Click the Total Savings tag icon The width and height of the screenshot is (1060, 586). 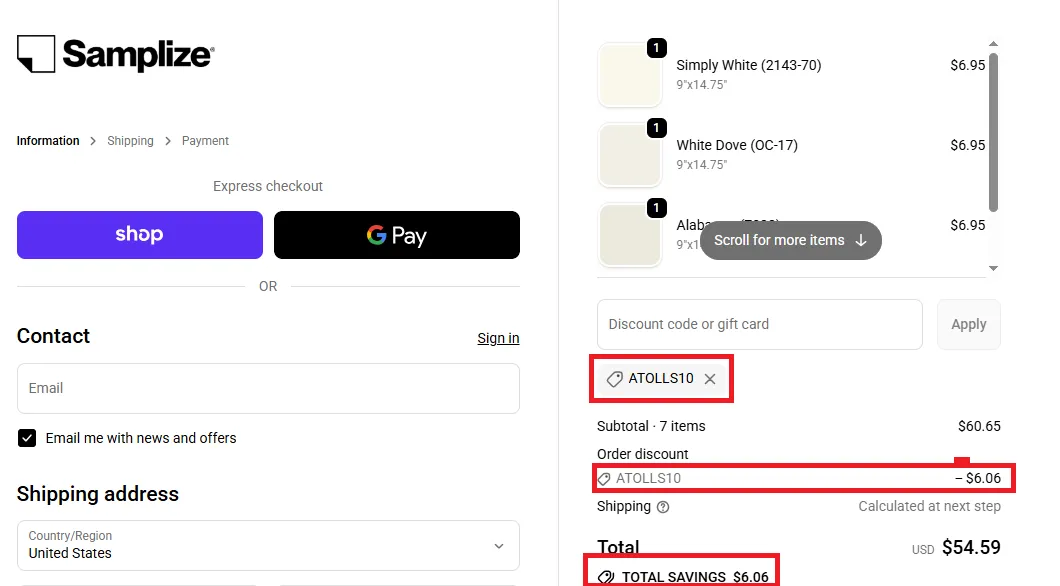click(606, 577)
